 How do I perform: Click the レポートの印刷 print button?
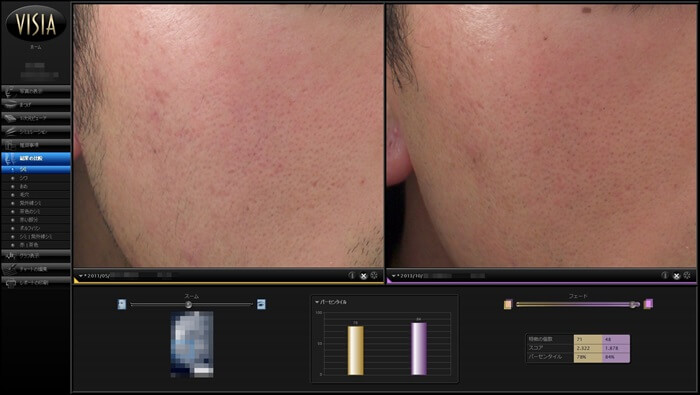(x=36, y=283)
